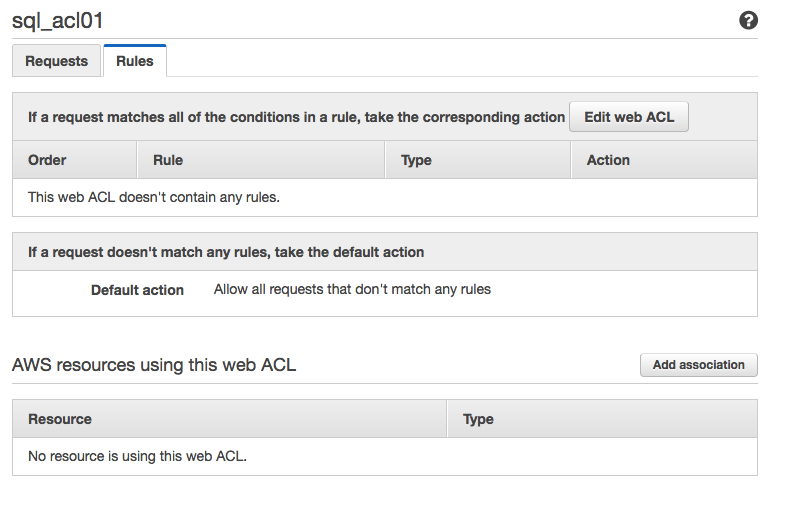The image size is (785, 517).
Task: Click the Type header in resources table
Action: click(478, 419)
